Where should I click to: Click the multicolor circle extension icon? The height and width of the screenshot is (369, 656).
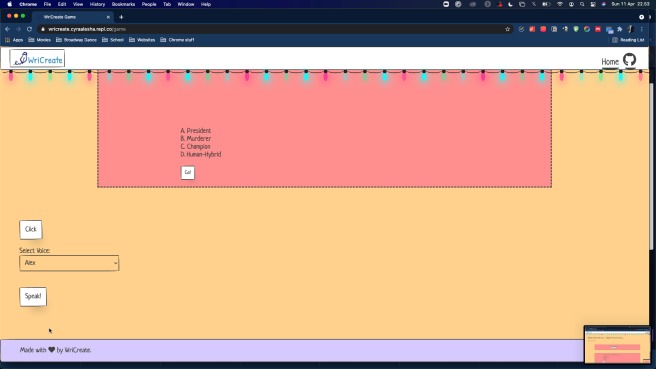(x=587, y=29)
